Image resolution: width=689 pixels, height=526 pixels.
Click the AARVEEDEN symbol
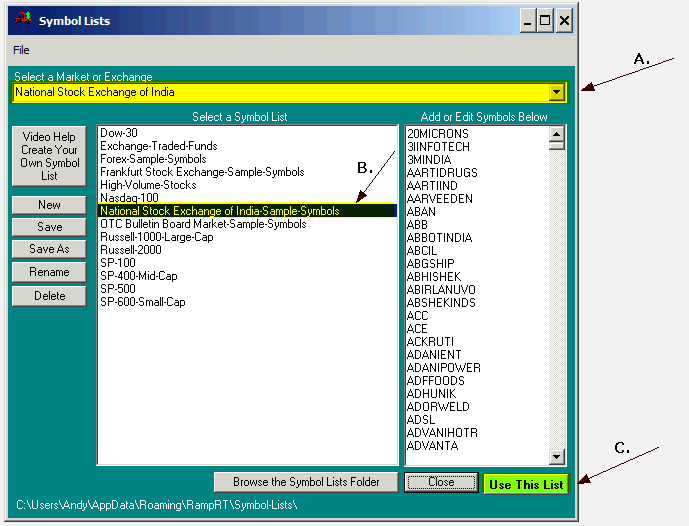pos(439,199)
